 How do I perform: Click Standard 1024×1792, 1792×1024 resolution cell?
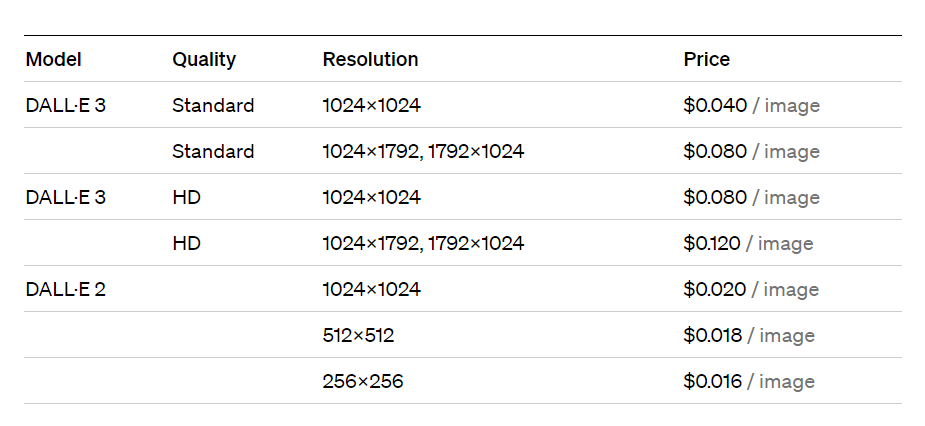pos(423,151)
